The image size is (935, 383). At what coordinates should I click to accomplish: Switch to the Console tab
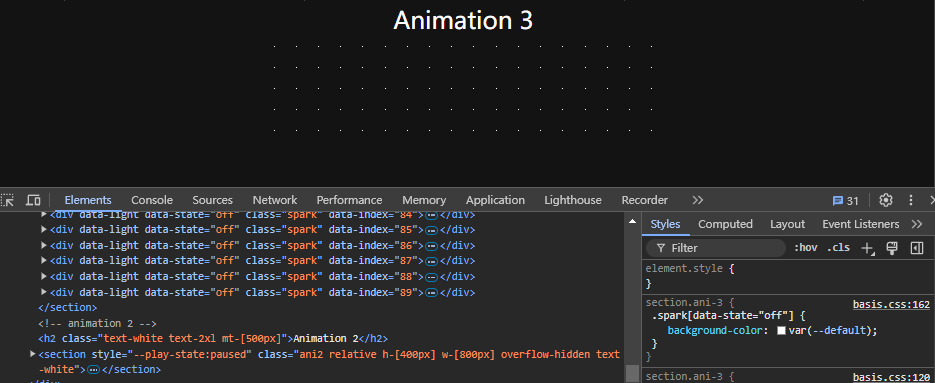point(152,200)
